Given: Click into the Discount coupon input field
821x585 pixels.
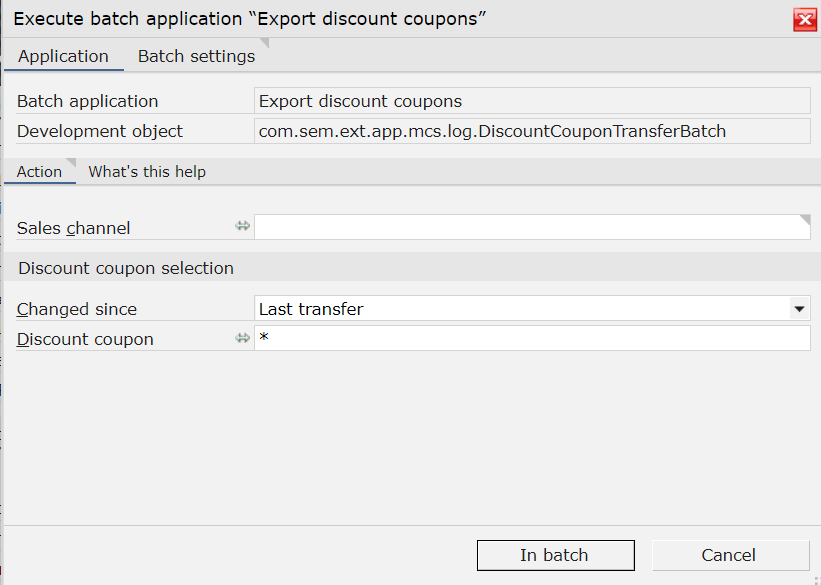Looking at the screenshot, I should (x=530, y=339).
